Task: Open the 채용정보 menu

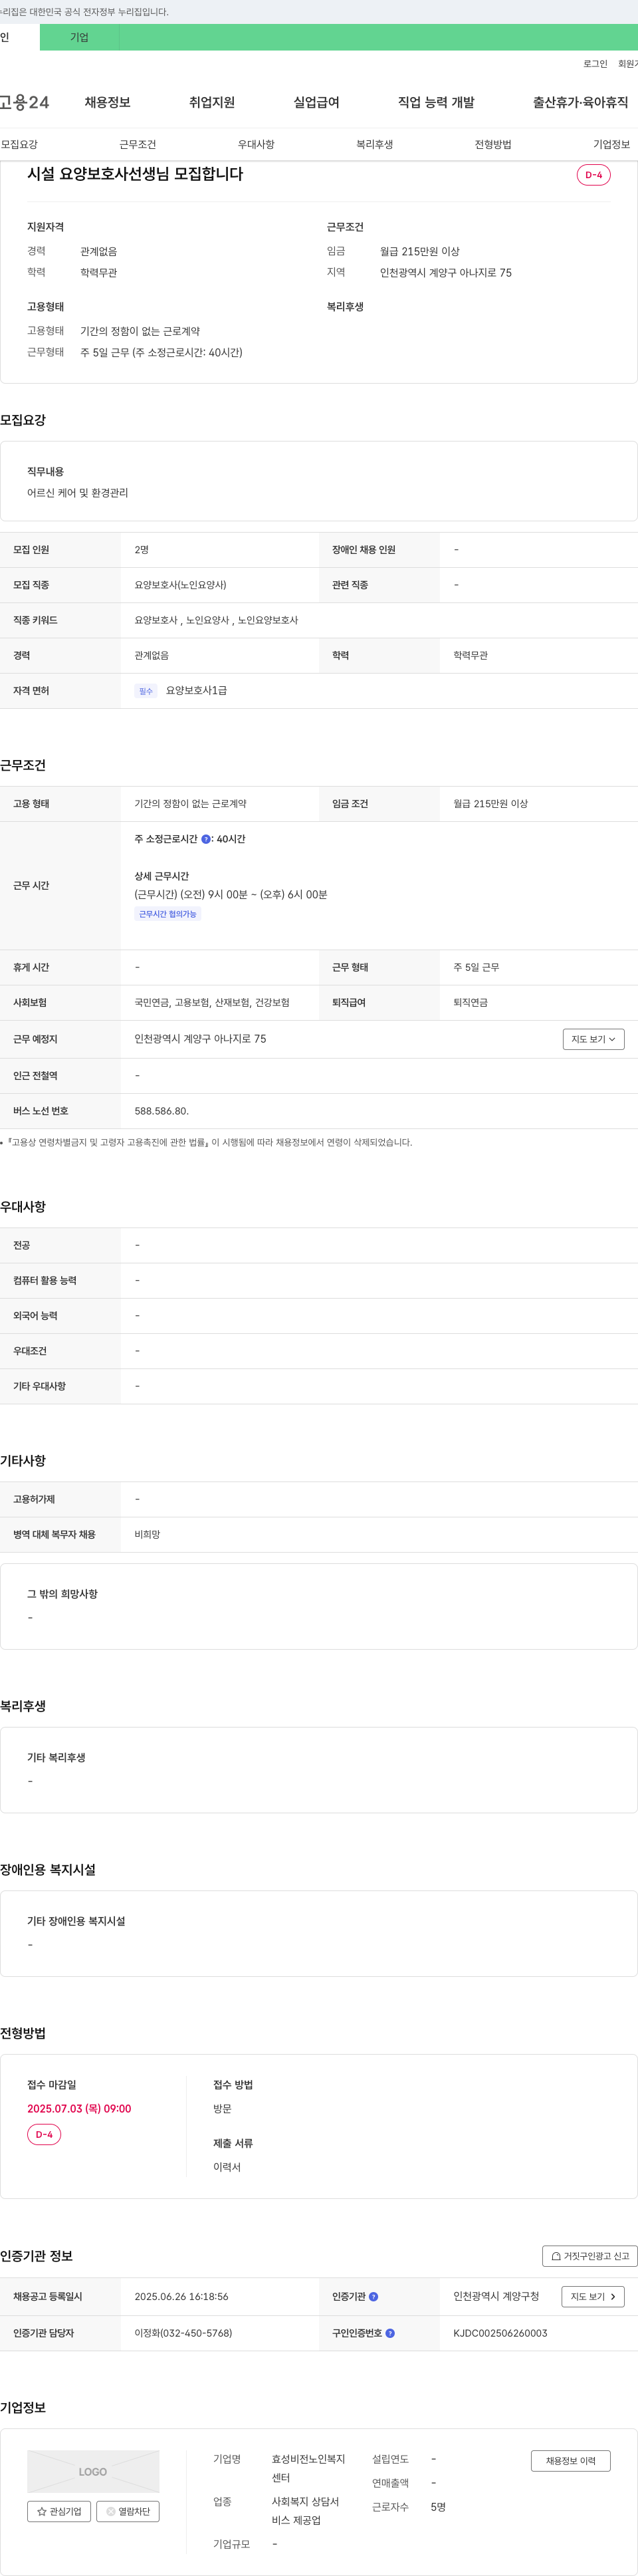Action: click(x=107, y=102)
